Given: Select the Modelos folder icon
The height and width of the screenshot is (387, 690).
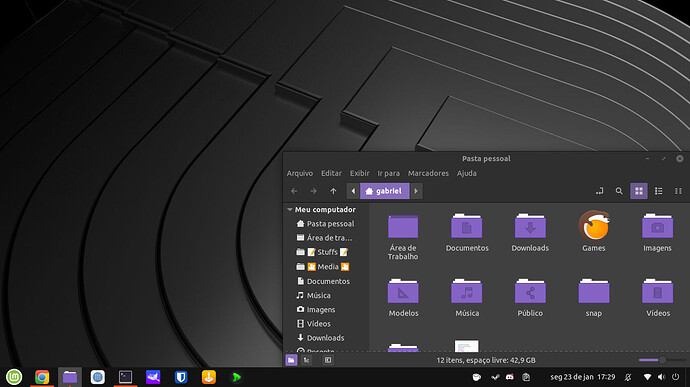Looking at the screenshot, I should [403, 291].
